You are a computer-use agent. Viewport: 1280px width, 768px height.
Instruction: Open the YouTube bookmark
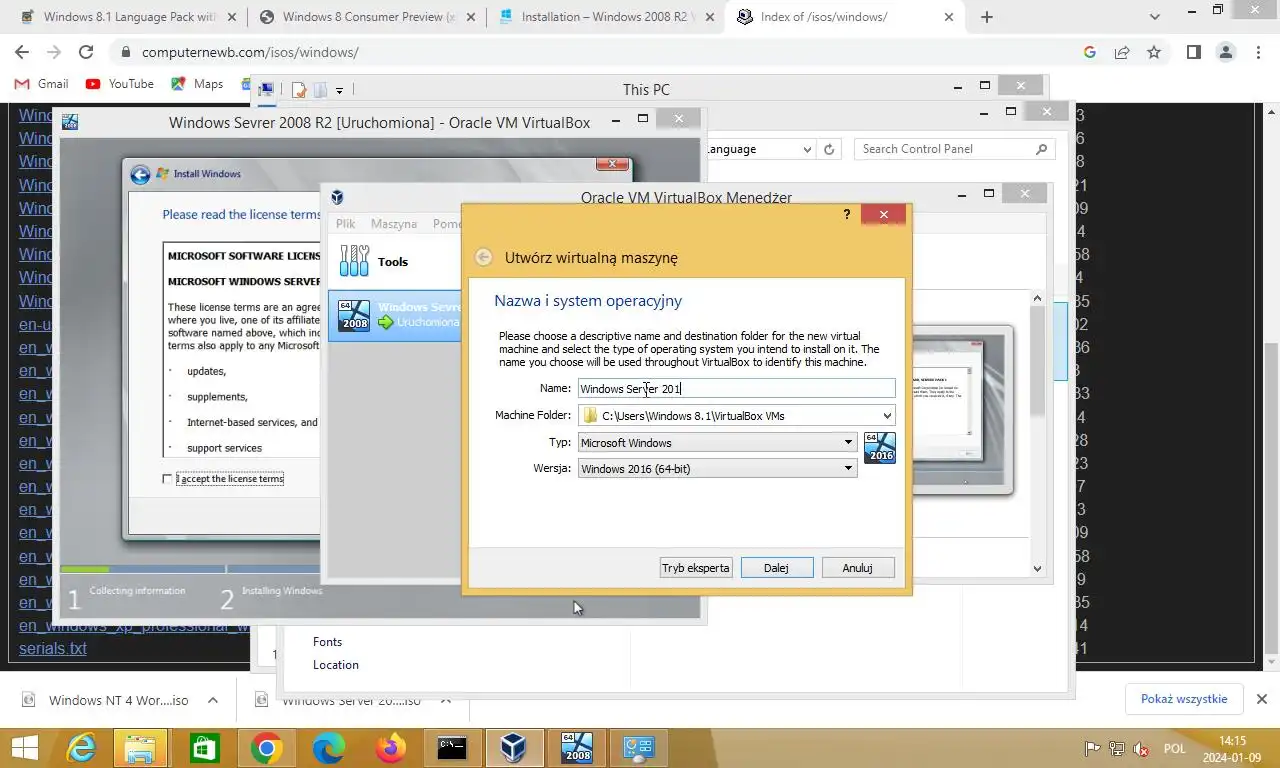click(x=120, y=84)
